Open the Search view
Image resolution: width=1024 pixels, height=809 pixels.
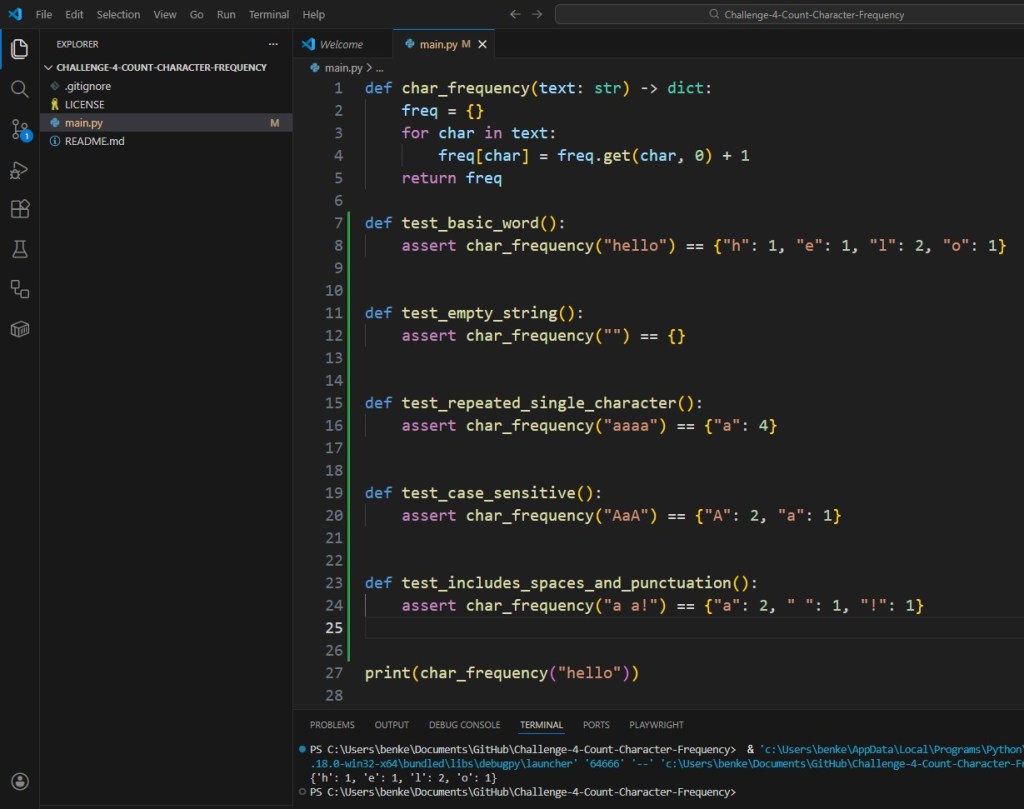click(x=19, y=89)
